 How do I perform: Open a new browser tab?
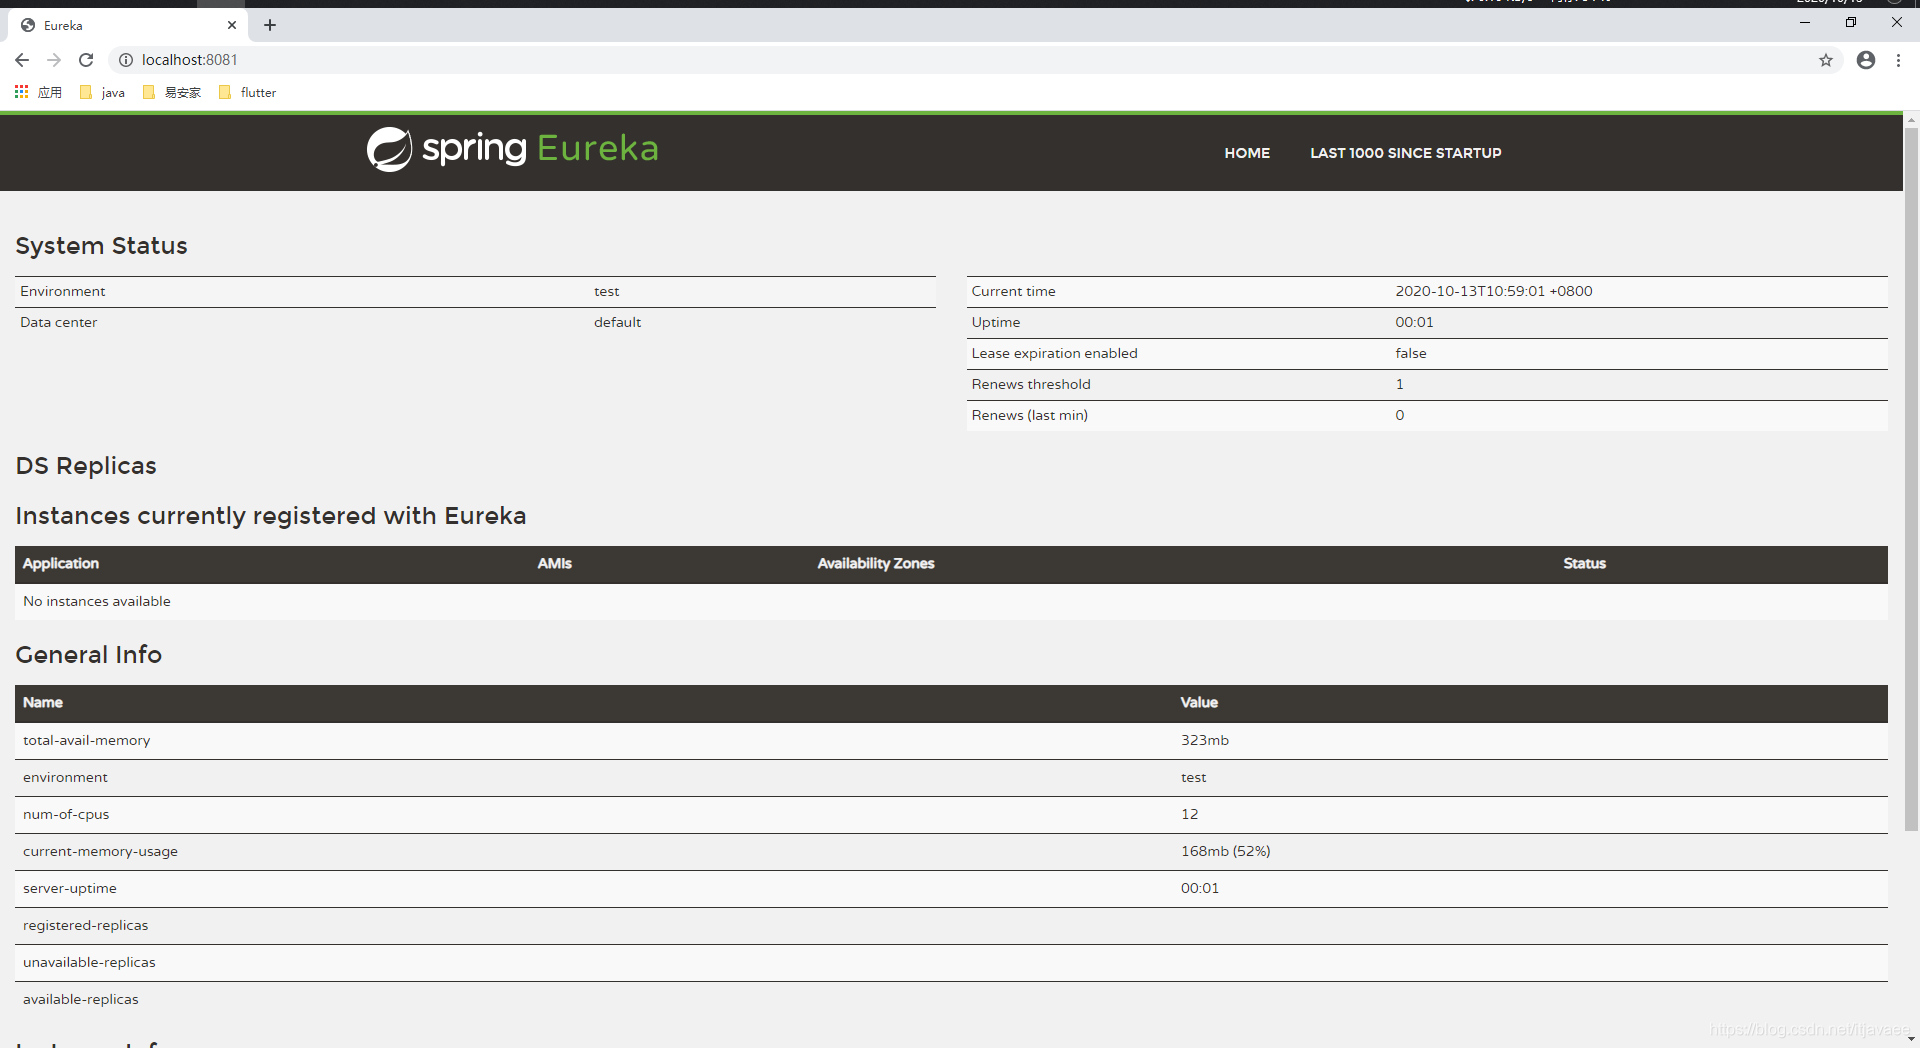(270, 25)
